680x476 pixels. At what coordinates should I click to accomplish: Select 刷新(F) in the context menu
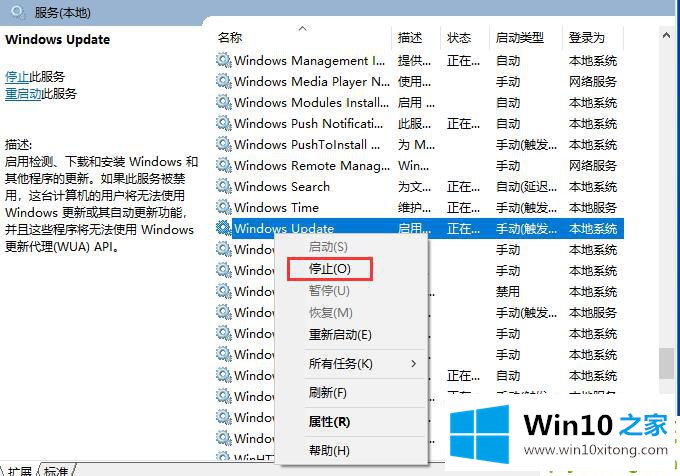pyautogui.click(x=328, y=393)
